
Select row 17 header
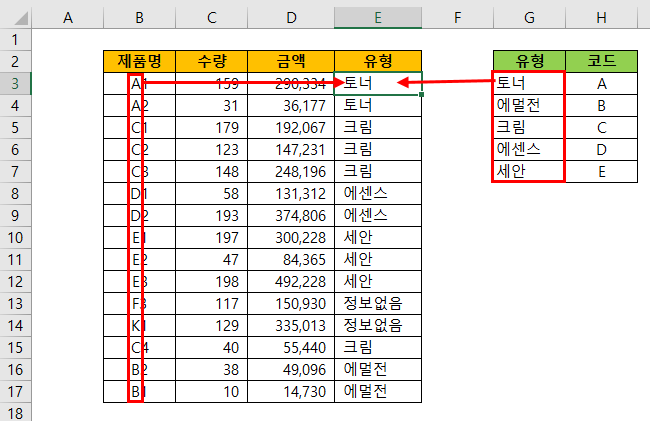click(x=15, y=392)
